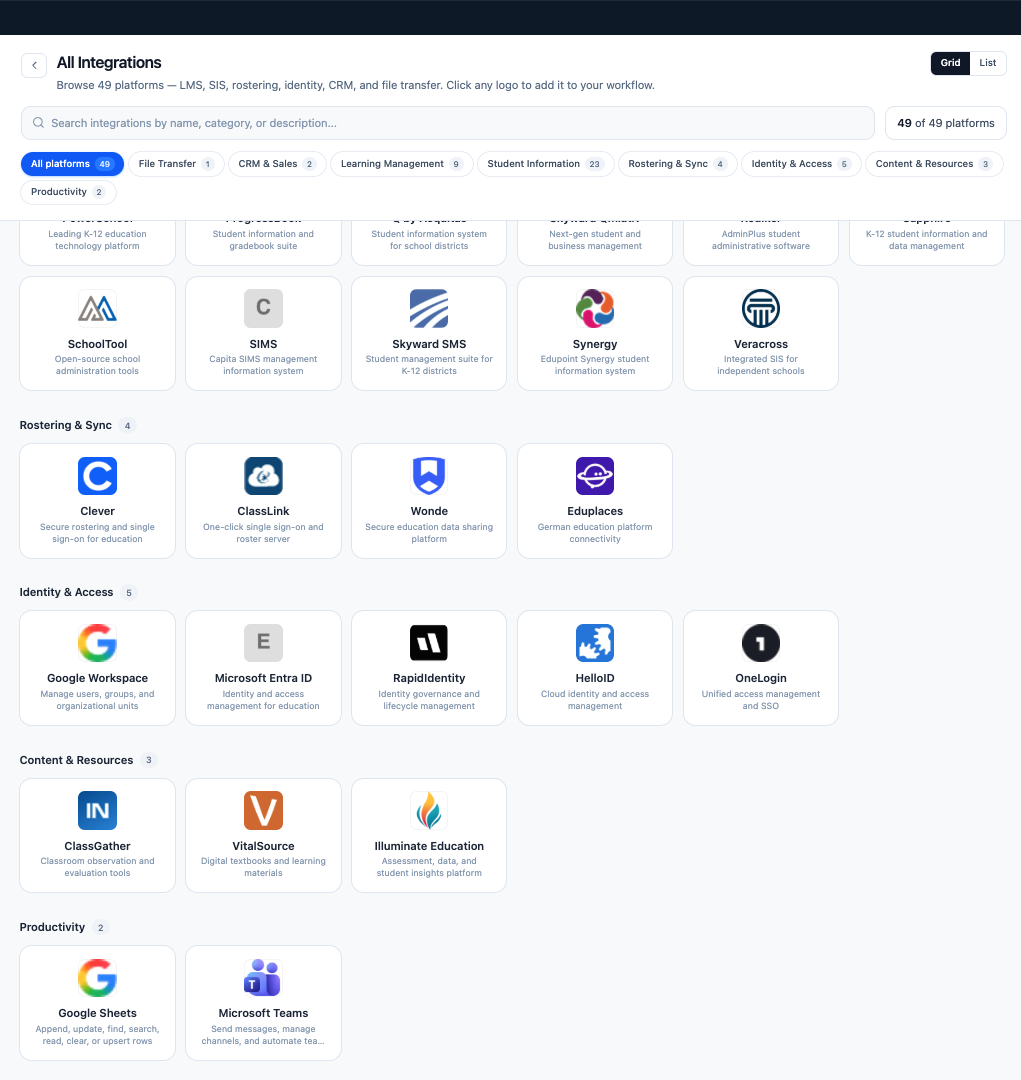Click the Productivity section heading

click(x=52, y=927)
